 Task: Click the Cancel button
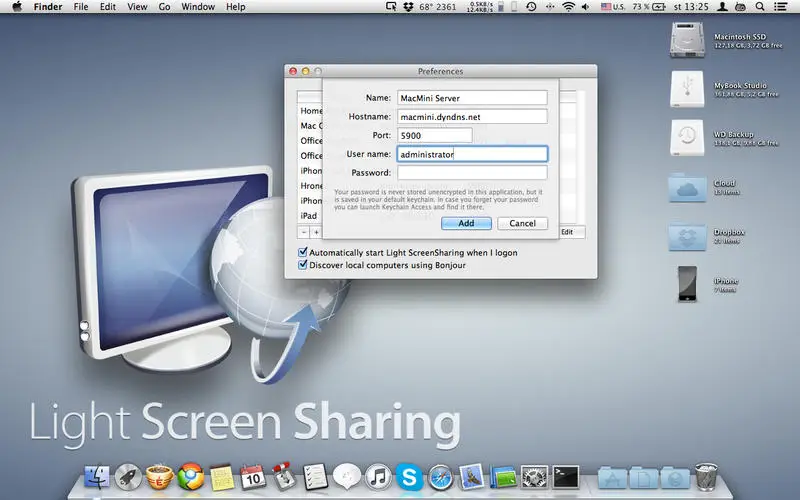(x=522, y=223)
